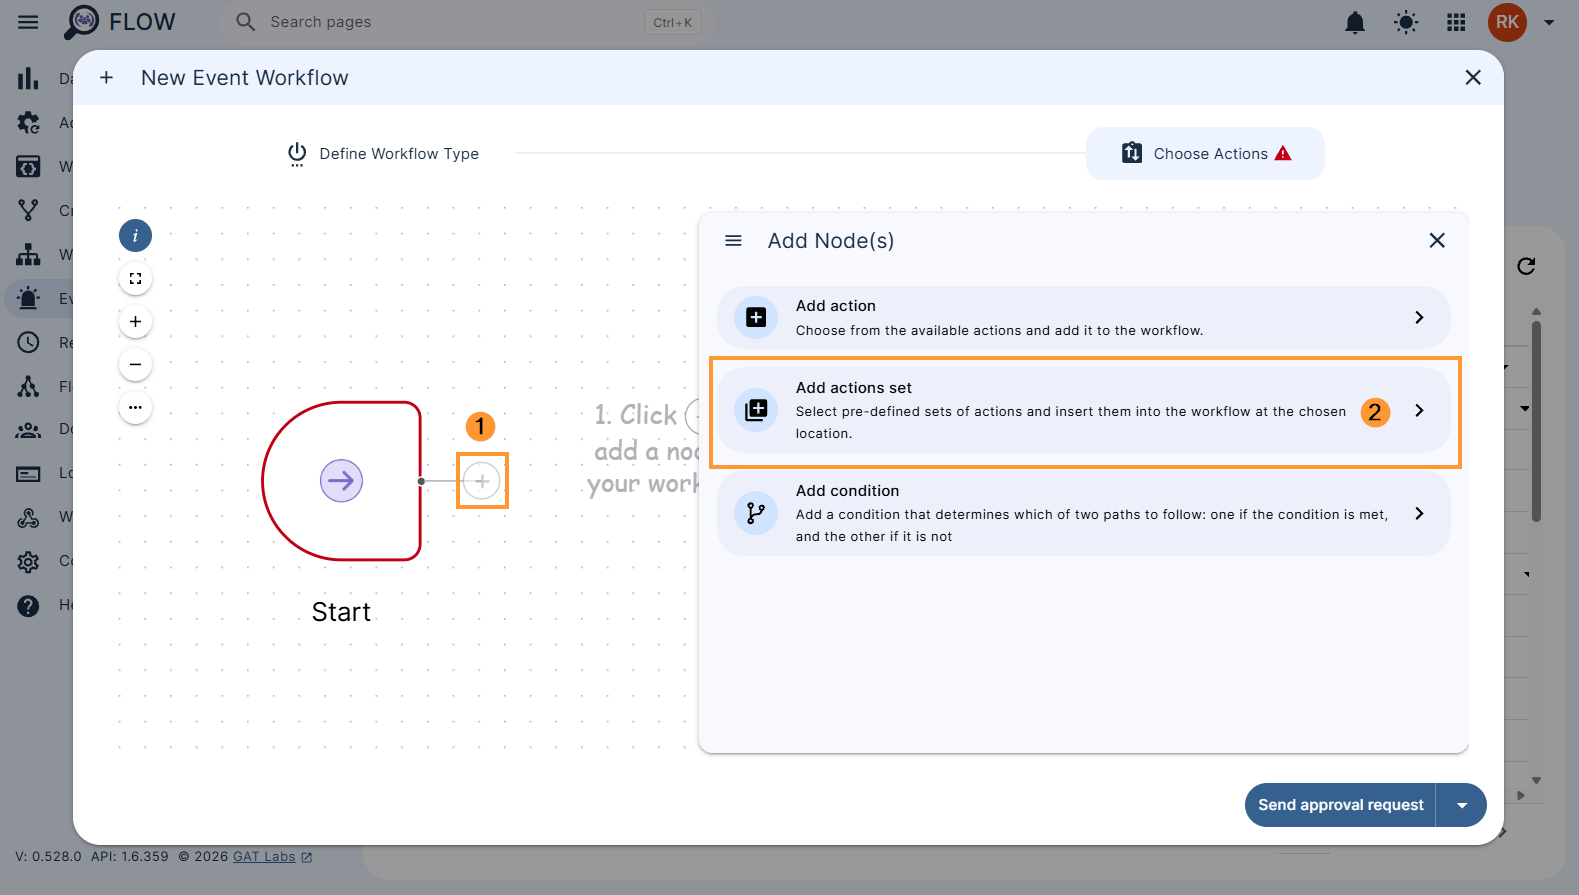Open the hamburger main menu
This screenshot has width=1579, height=895.
[x=28, y=22]
